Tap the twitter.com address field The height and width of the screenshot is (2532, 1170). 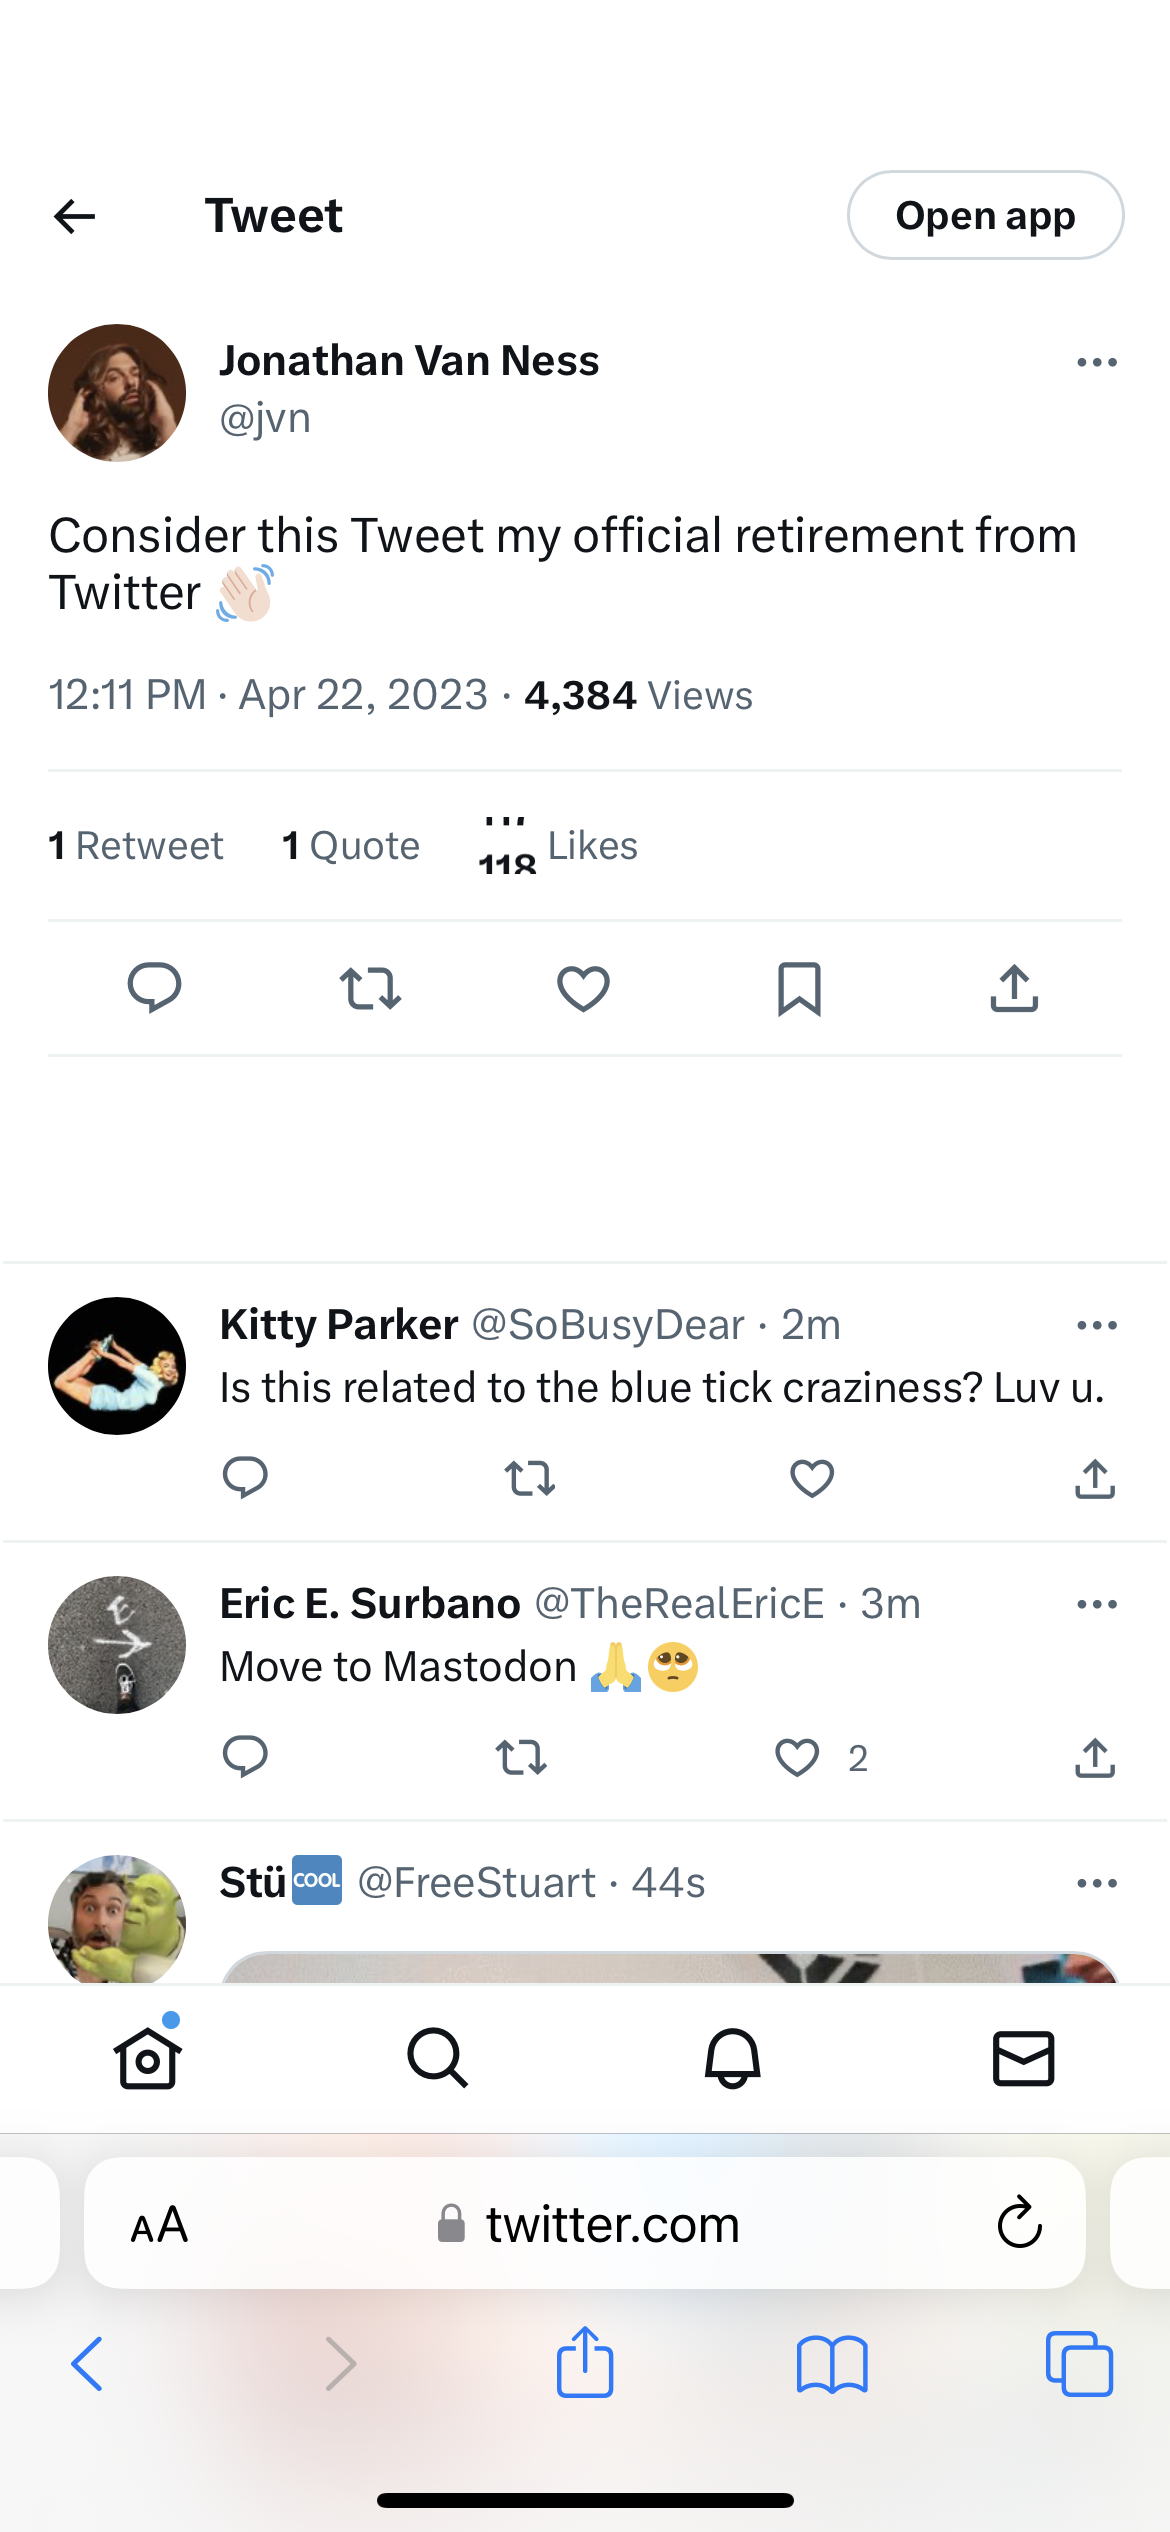[590, 2223]
